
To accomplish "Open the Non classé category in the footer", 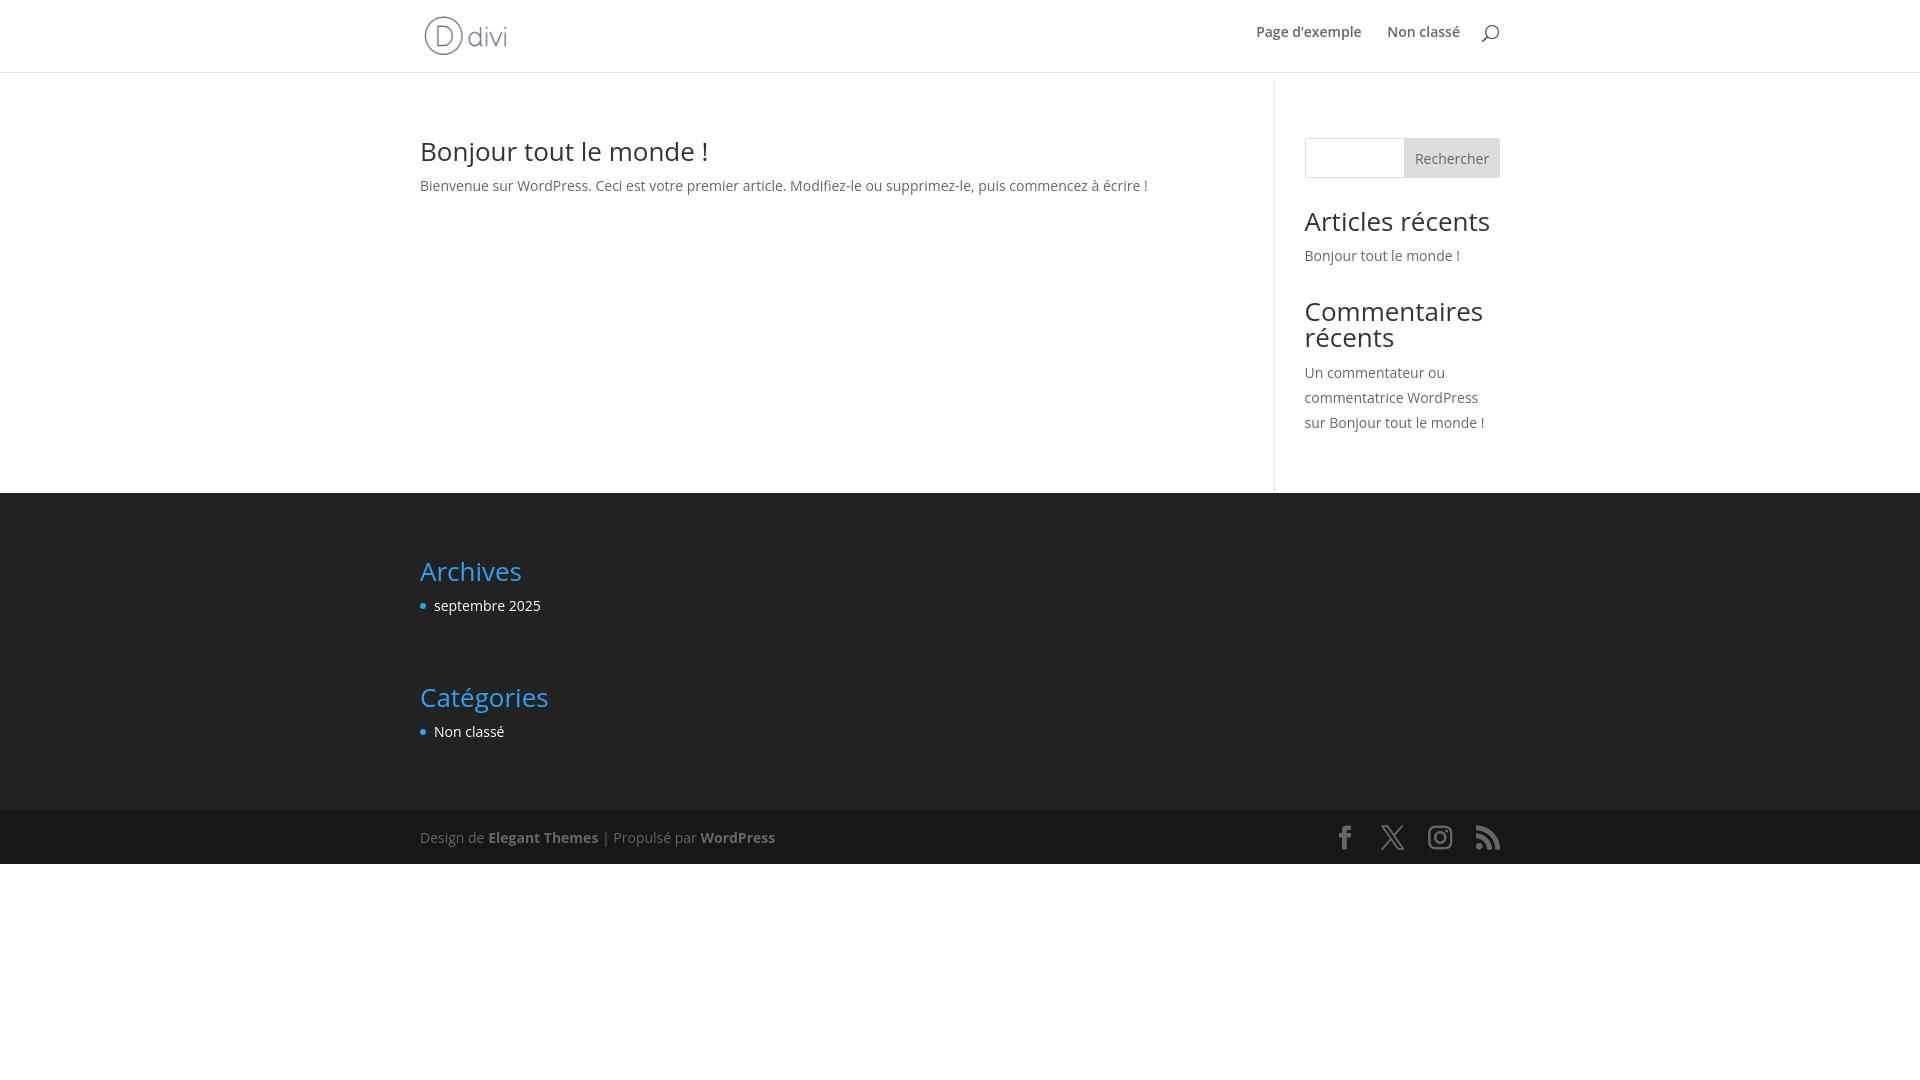I will pyautogui.click(x=469, y=732).
